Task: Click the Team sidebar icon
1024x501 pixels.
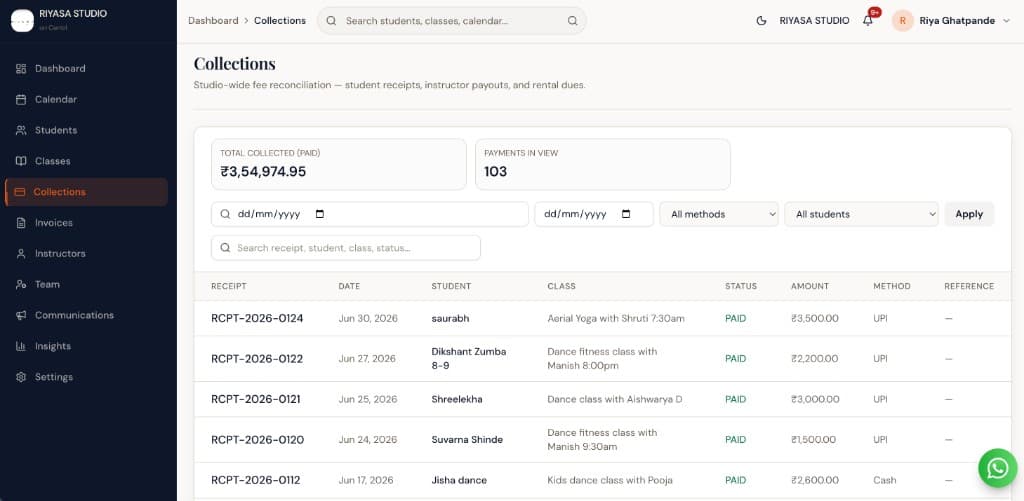Action: click(21, 284)
